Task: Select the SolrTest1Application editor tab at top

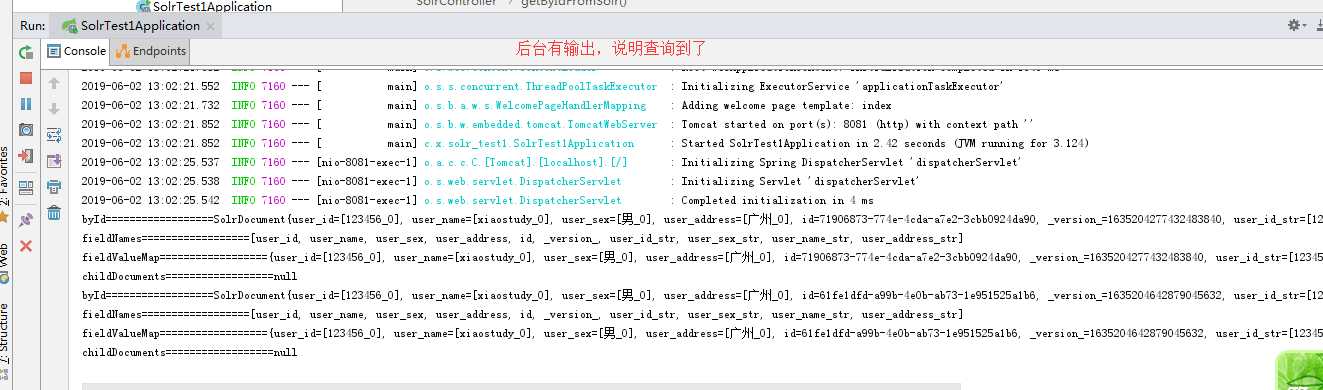Action: pos(204,6)
